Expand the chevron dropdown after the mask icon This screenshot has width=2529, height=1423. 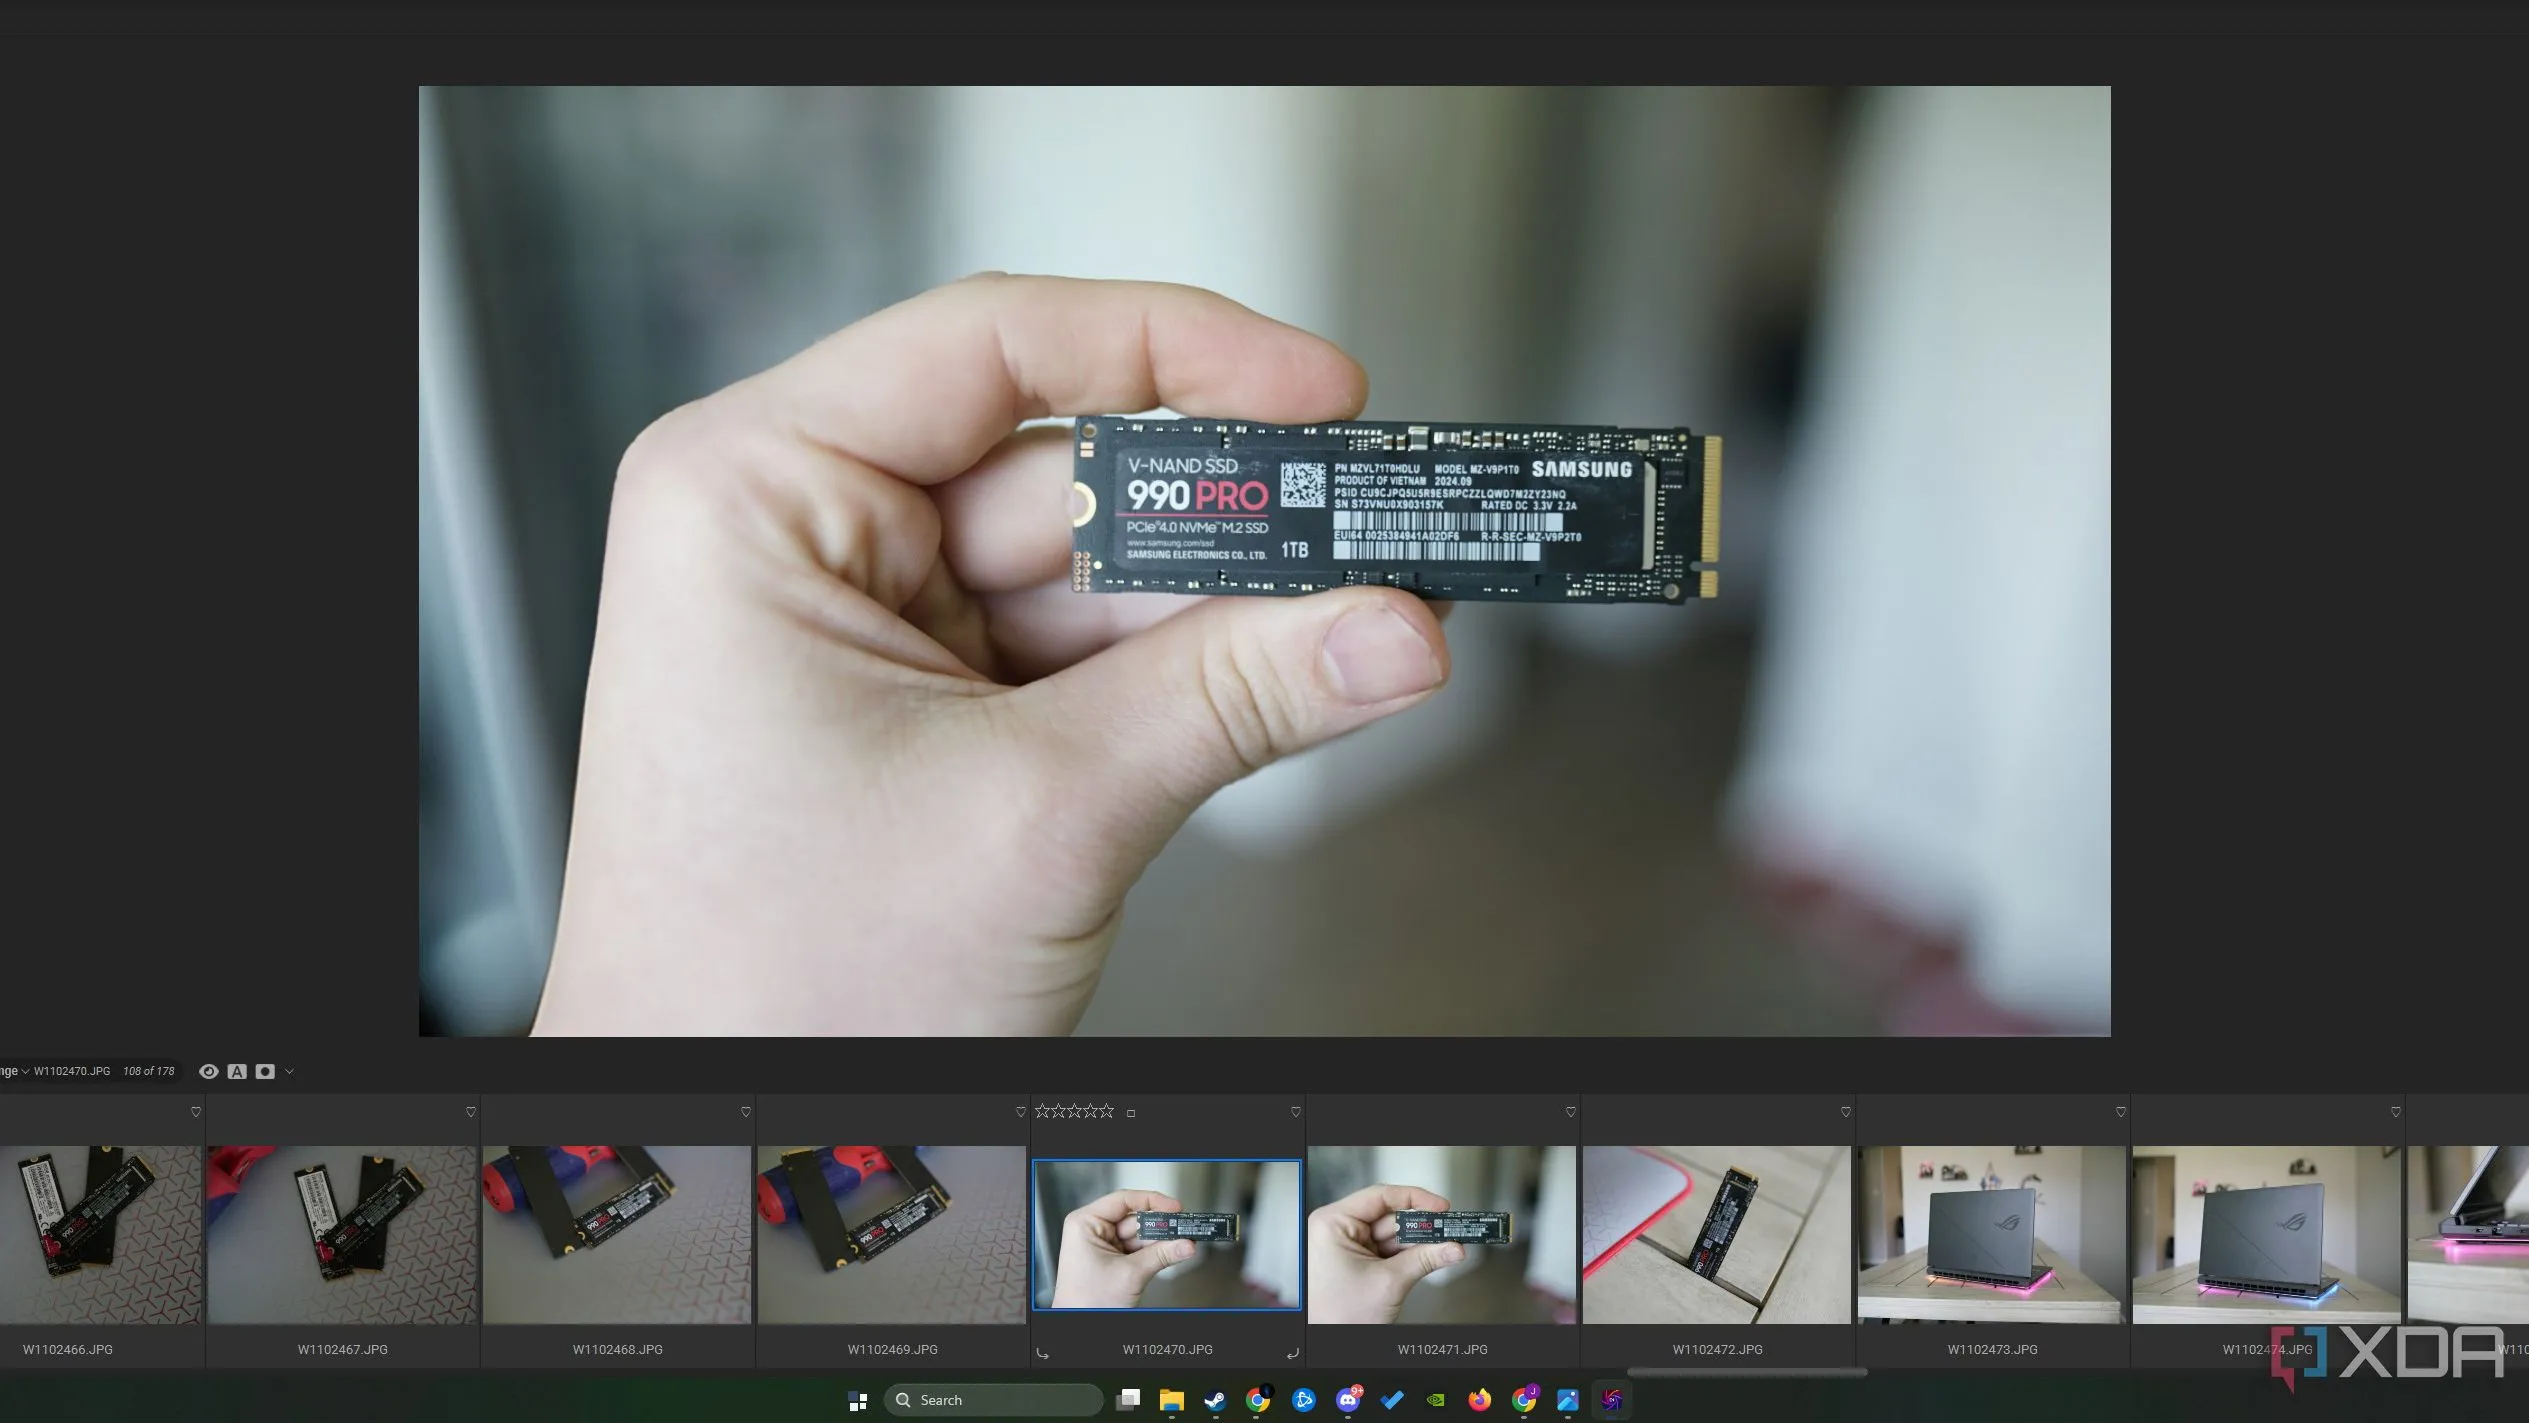(x=289, y=1072)
